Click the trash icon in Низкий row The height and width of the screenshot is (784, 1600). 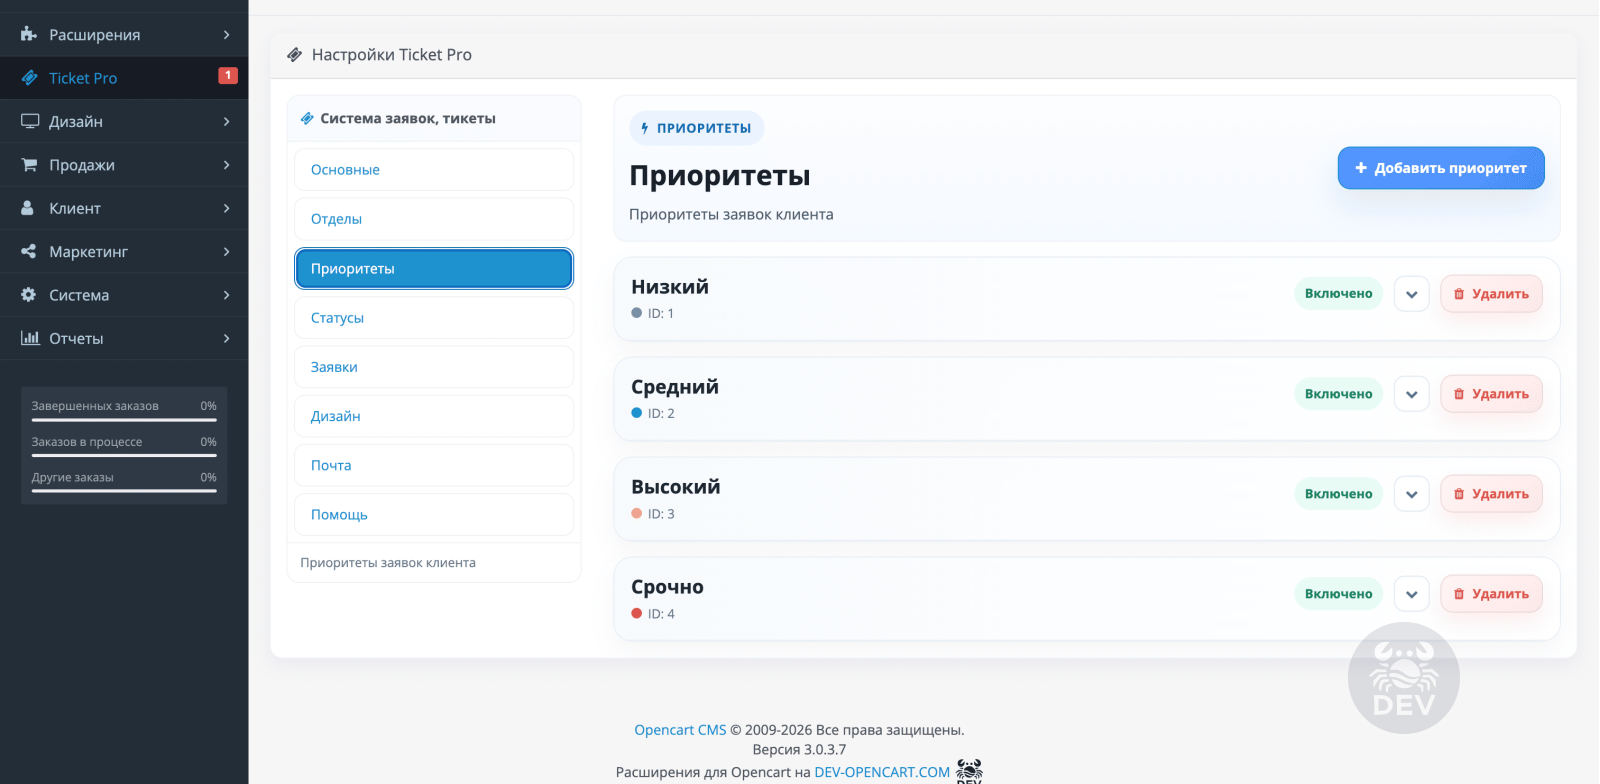(x=1459, y=294)
